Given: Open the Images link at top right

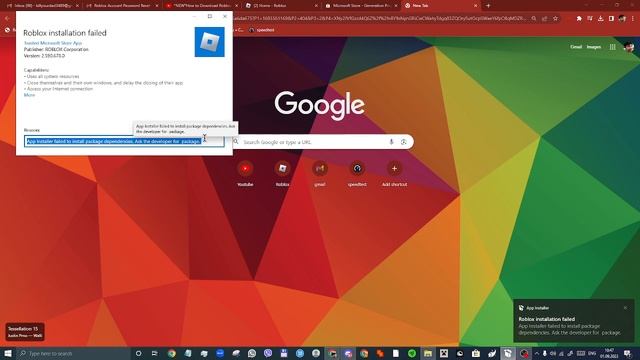Looking at the screenshot, I should pos(593,47).
